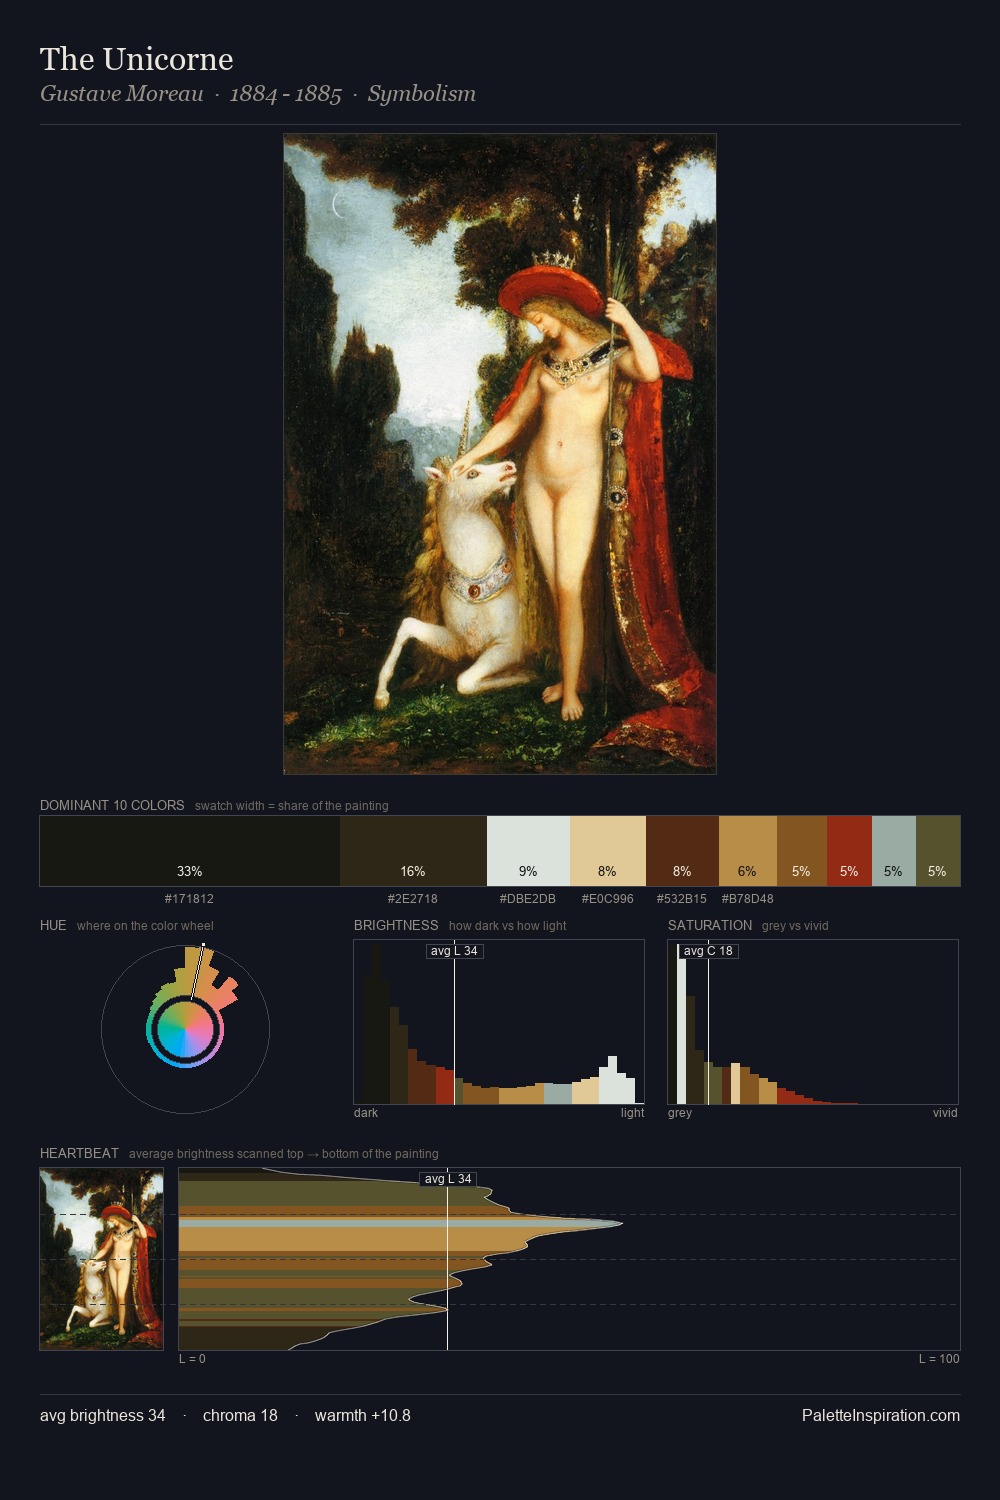Choose the 9% pale grey-white swatch
This screenshot has width=1000, height=1500.
[528, 851]
